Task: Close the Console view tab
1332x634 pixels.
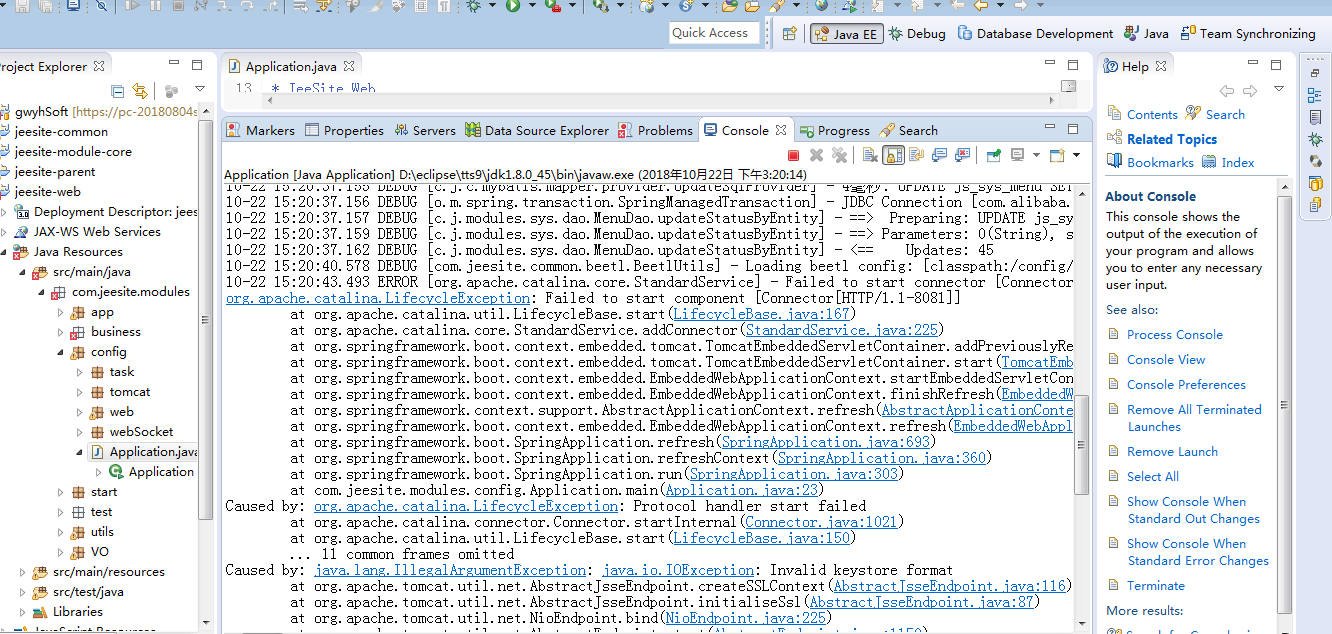Action: (x=781, y=130)
